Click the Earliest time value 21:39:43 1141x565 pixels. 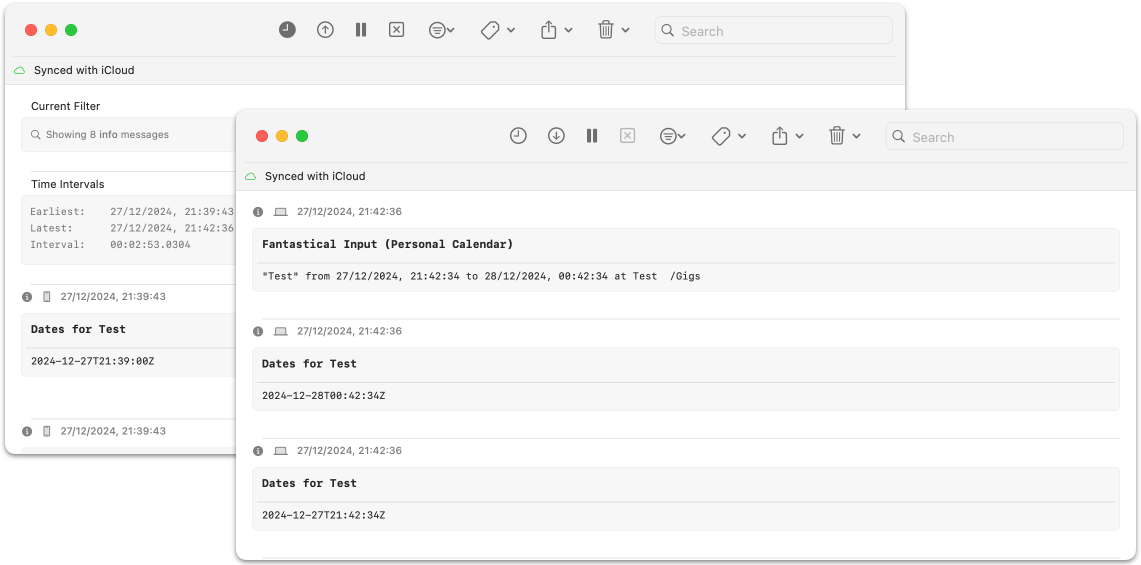point(207,212)
